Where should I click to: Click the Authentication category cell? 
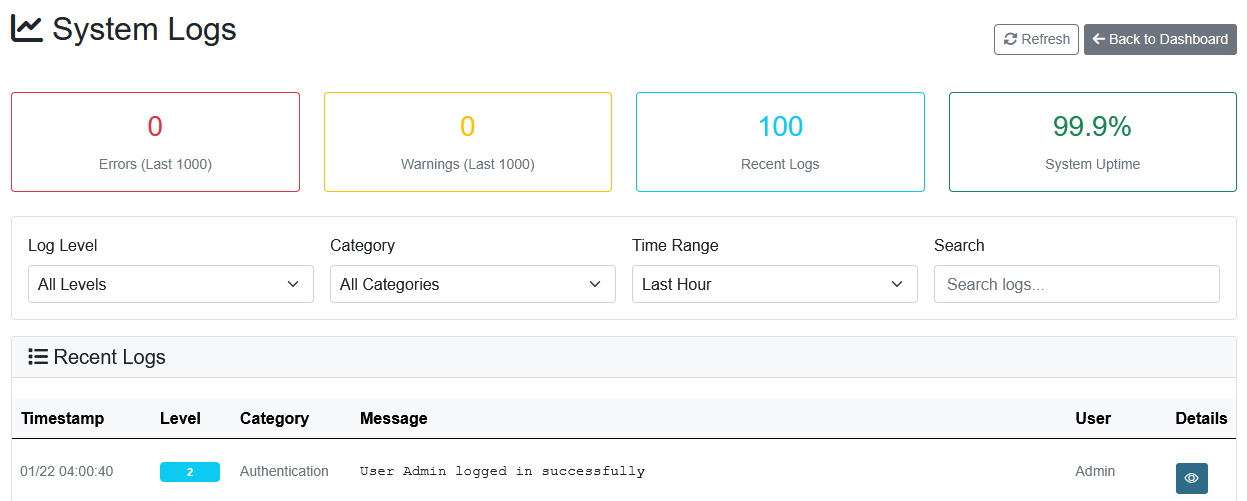pos(284,471)
